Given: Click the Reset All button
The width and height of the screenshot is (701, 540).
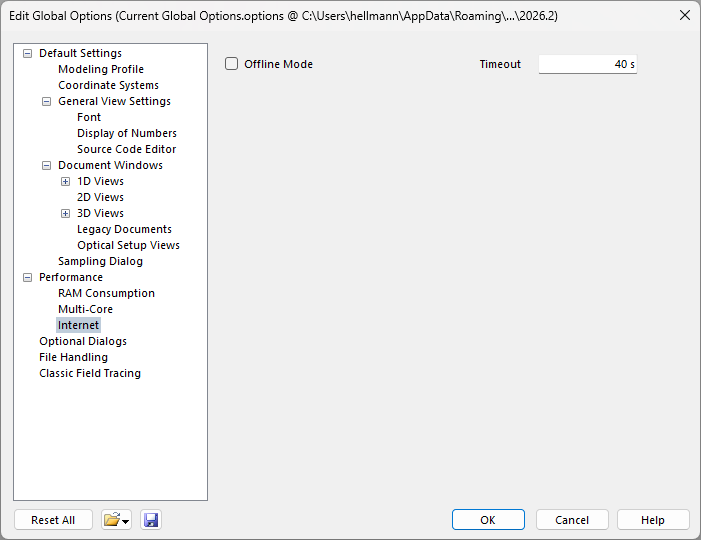Looking at the screenshot, I should click(x=53, y=520).
